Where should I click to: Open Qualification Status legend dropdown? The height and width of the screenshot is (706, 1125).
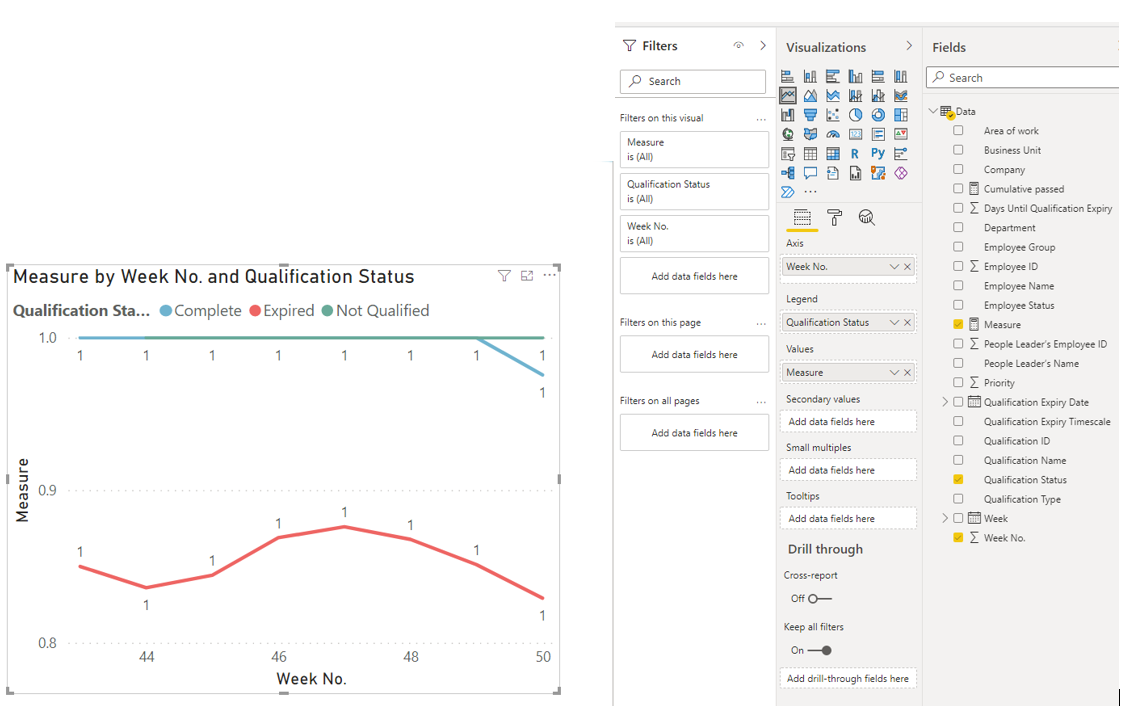[894, 322]
